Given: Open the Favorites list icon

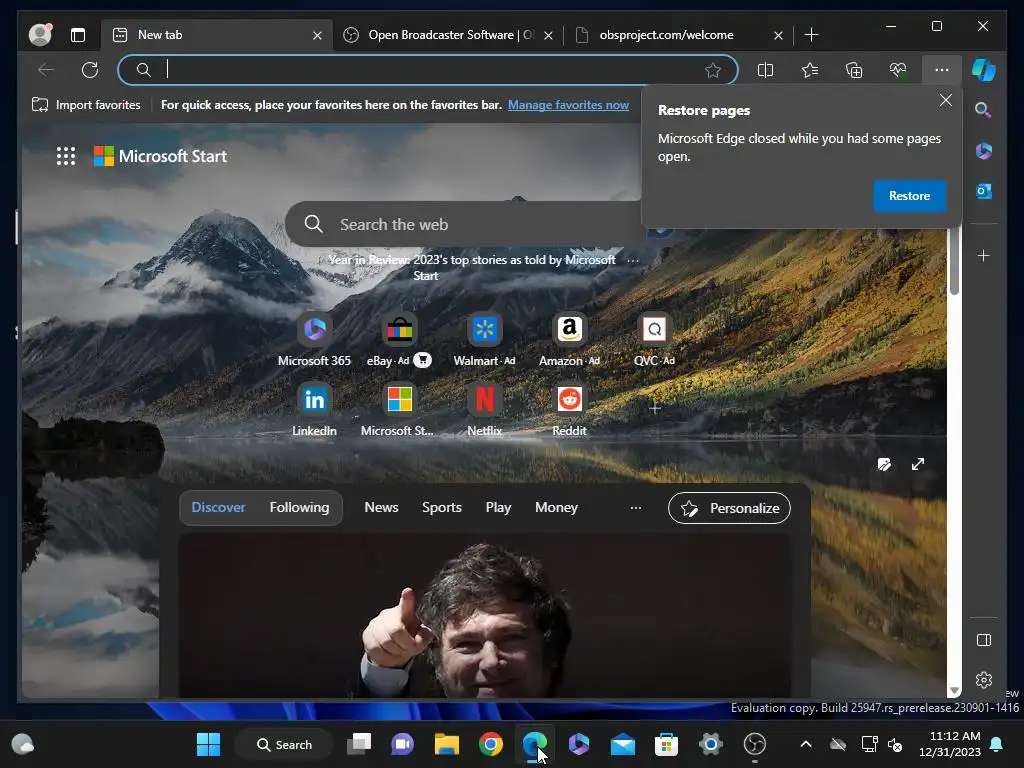Looking at the screenshot, I should click(810, 70).
